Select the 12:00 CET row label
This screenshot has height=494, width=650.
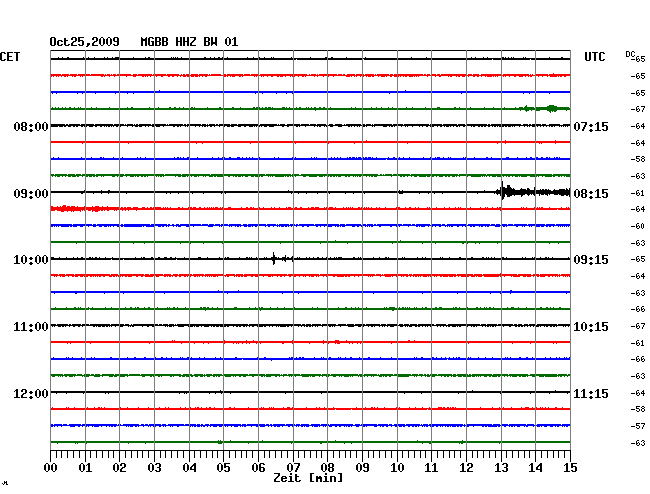[31, 393]
